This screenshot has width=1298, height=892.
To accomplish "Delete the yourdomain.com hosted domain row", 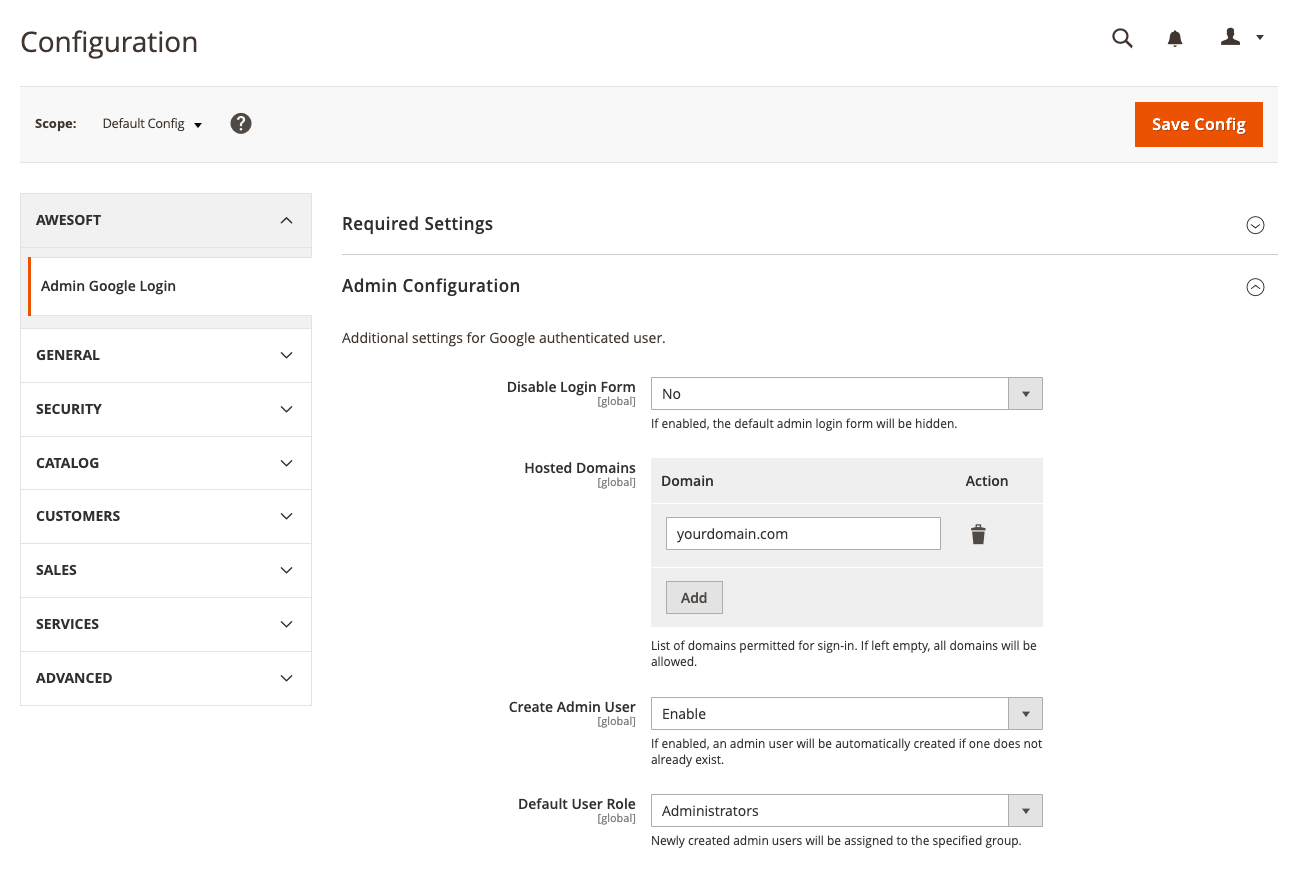I will (978, 534).
